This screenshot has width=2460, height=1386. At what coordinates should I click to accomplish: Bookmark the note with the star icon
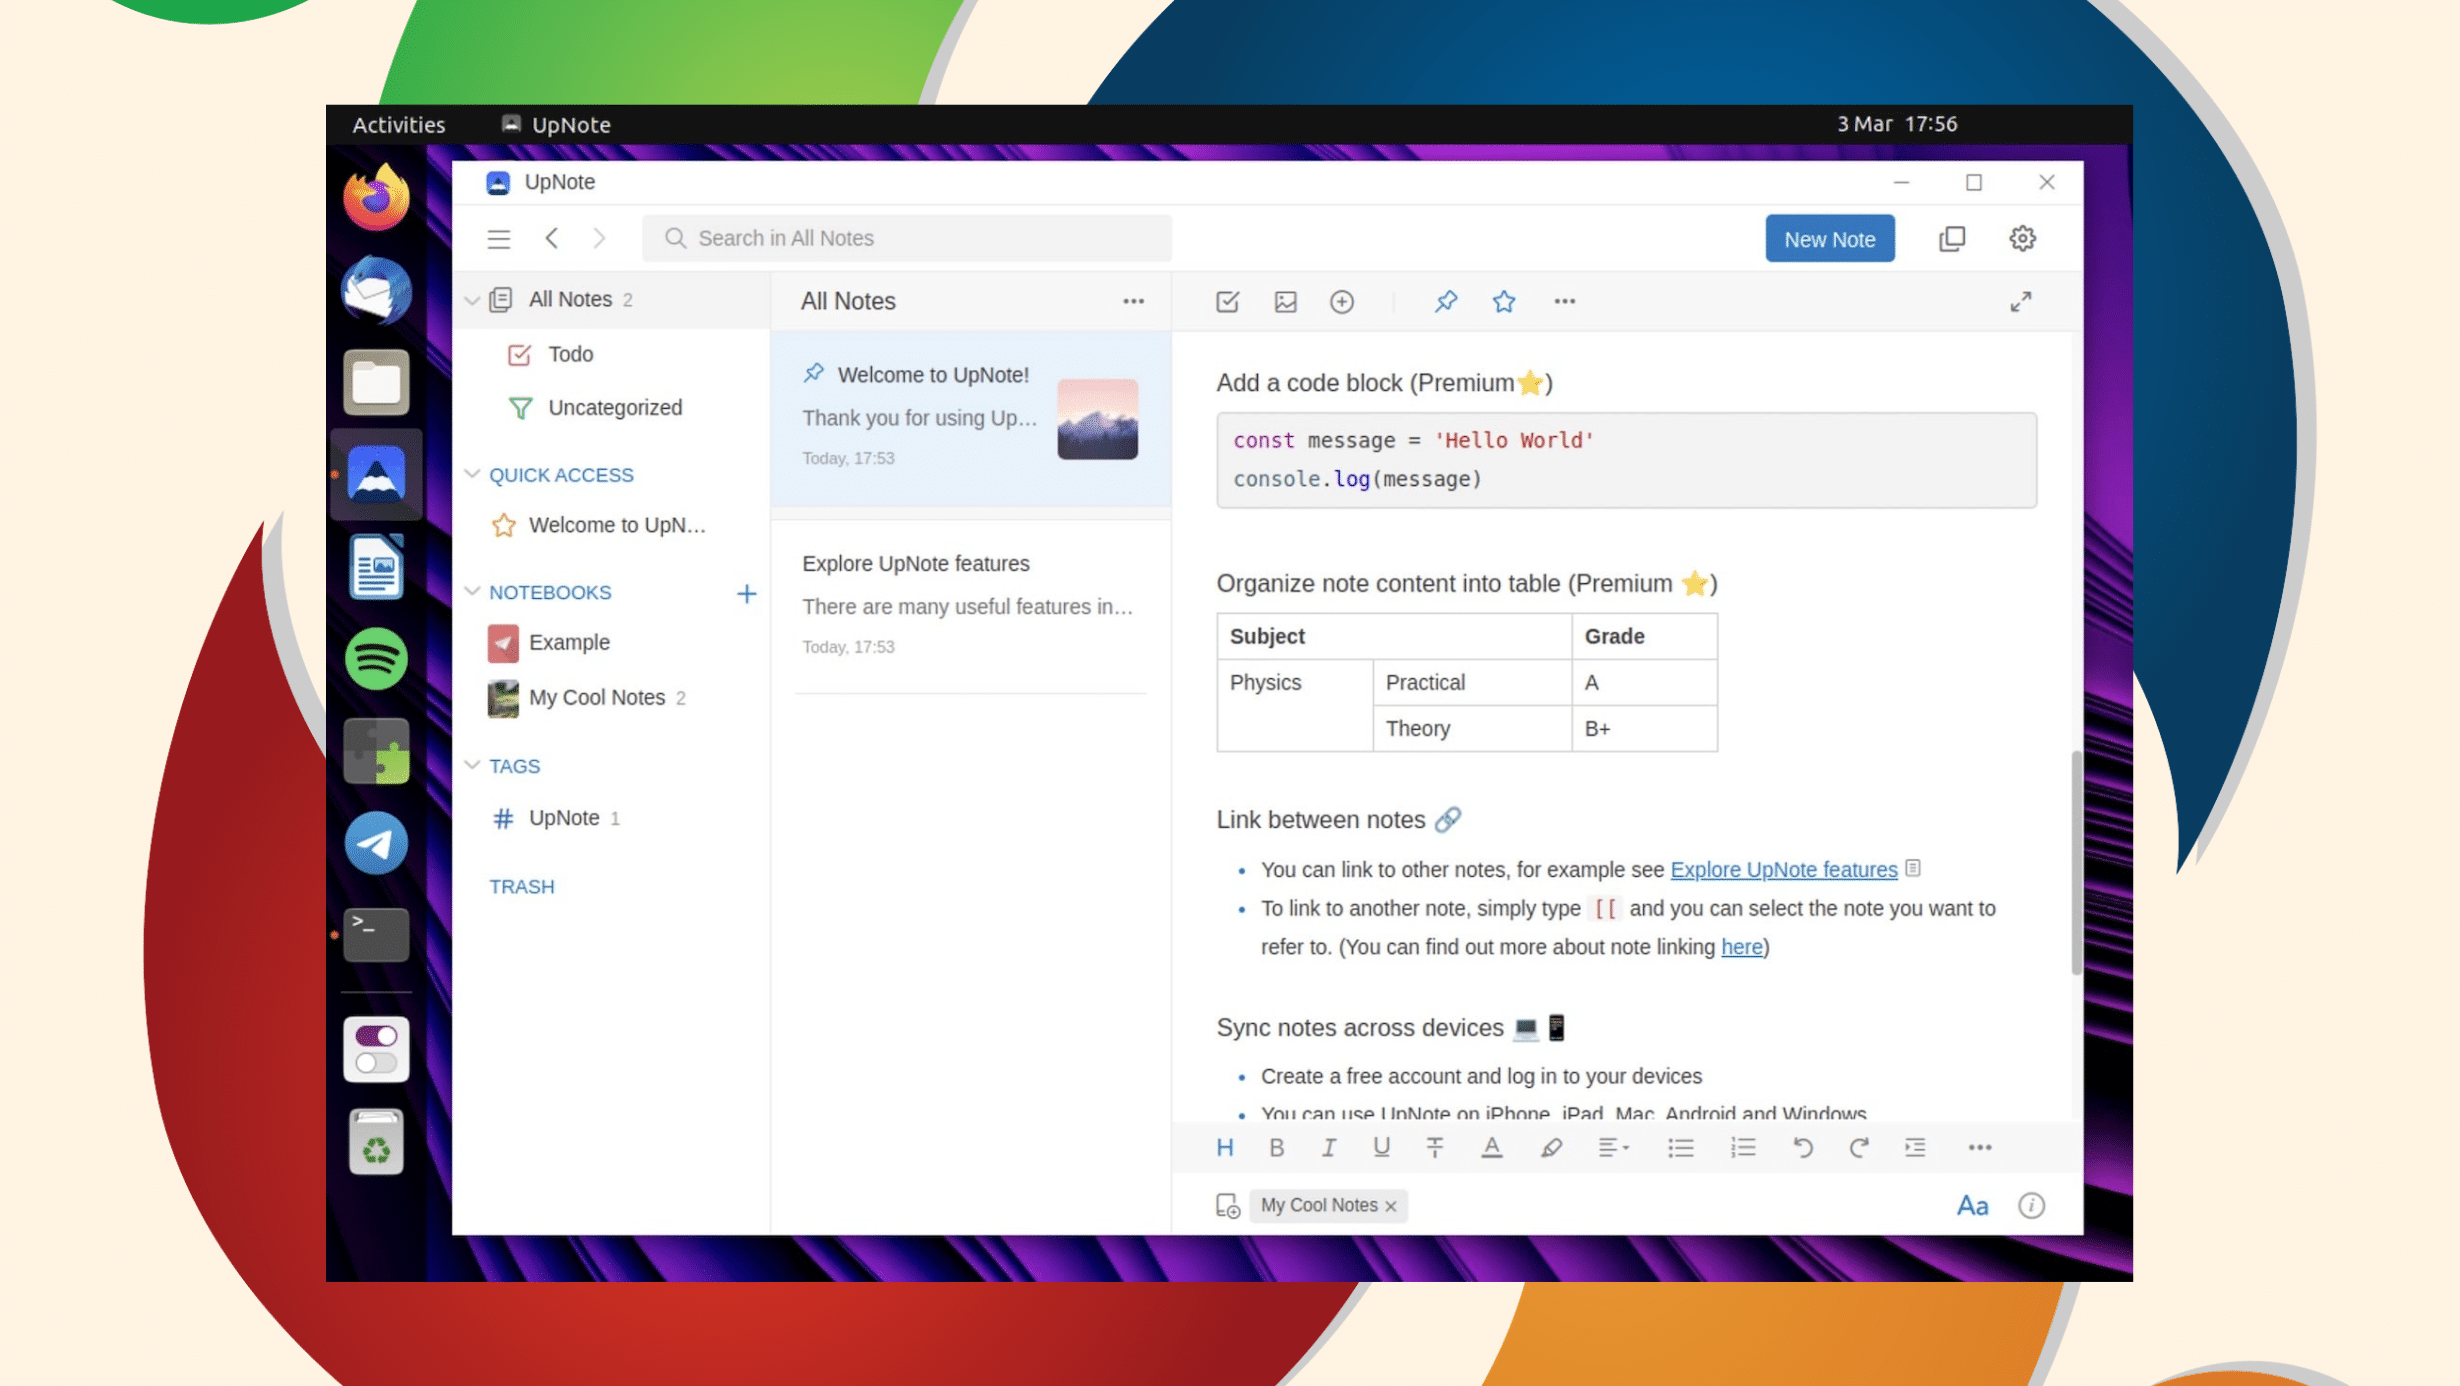tap(1503, 301)
